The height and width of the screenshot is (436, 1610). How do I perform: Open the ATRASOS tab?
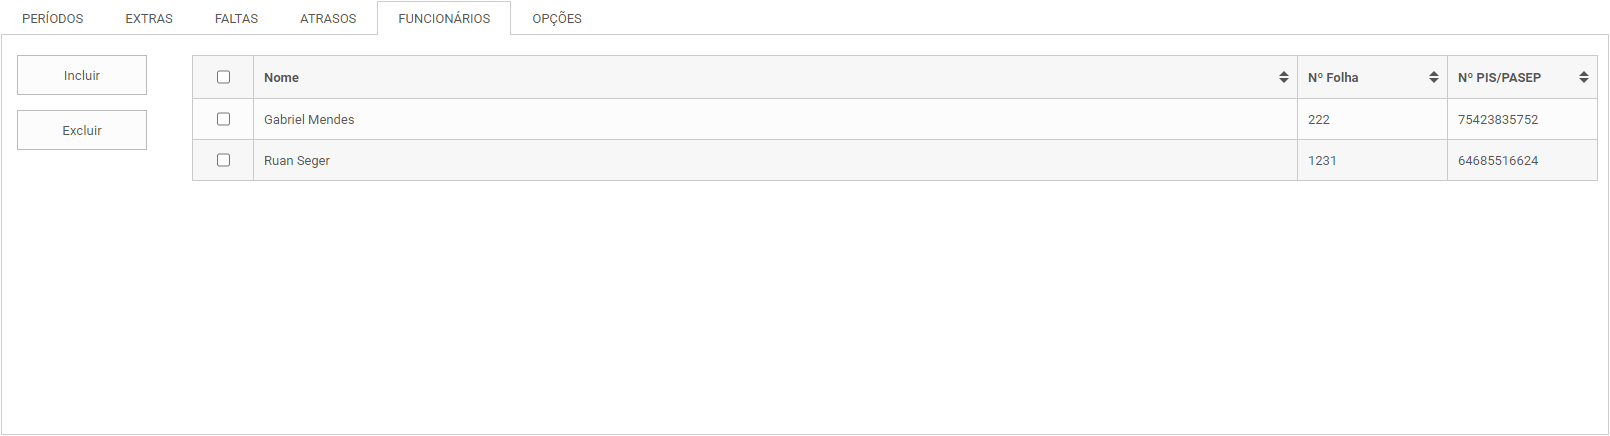[x=328, y=18]
